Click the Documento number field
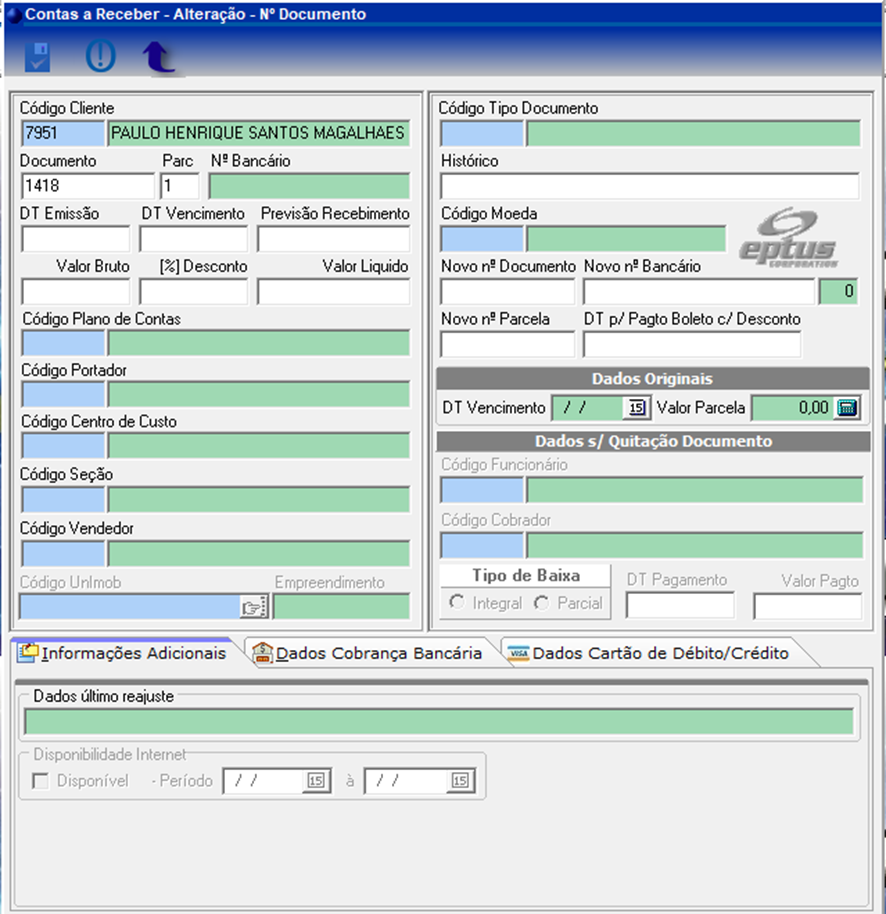Screen dimensions: 886x914 point(87,186)
